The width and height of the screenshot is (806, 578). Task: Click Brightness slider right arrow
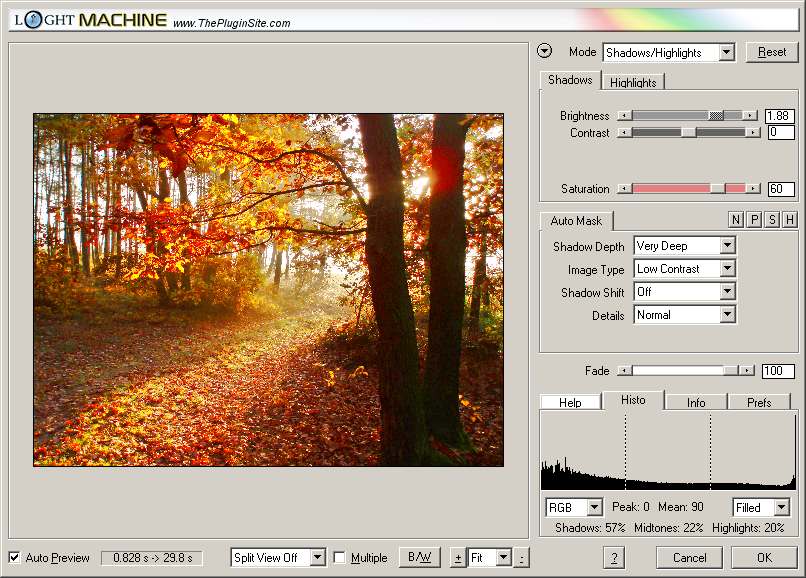point(750,116)
